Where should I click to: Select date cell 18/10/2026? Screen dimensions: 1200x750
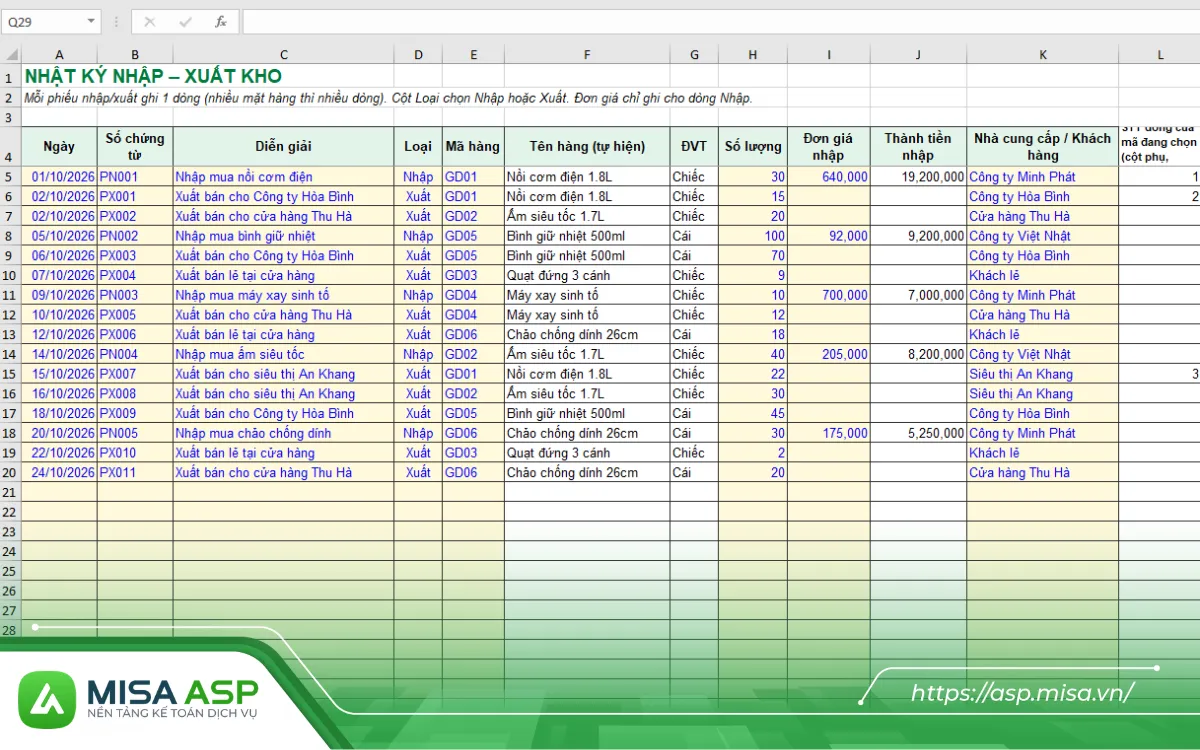59,413
